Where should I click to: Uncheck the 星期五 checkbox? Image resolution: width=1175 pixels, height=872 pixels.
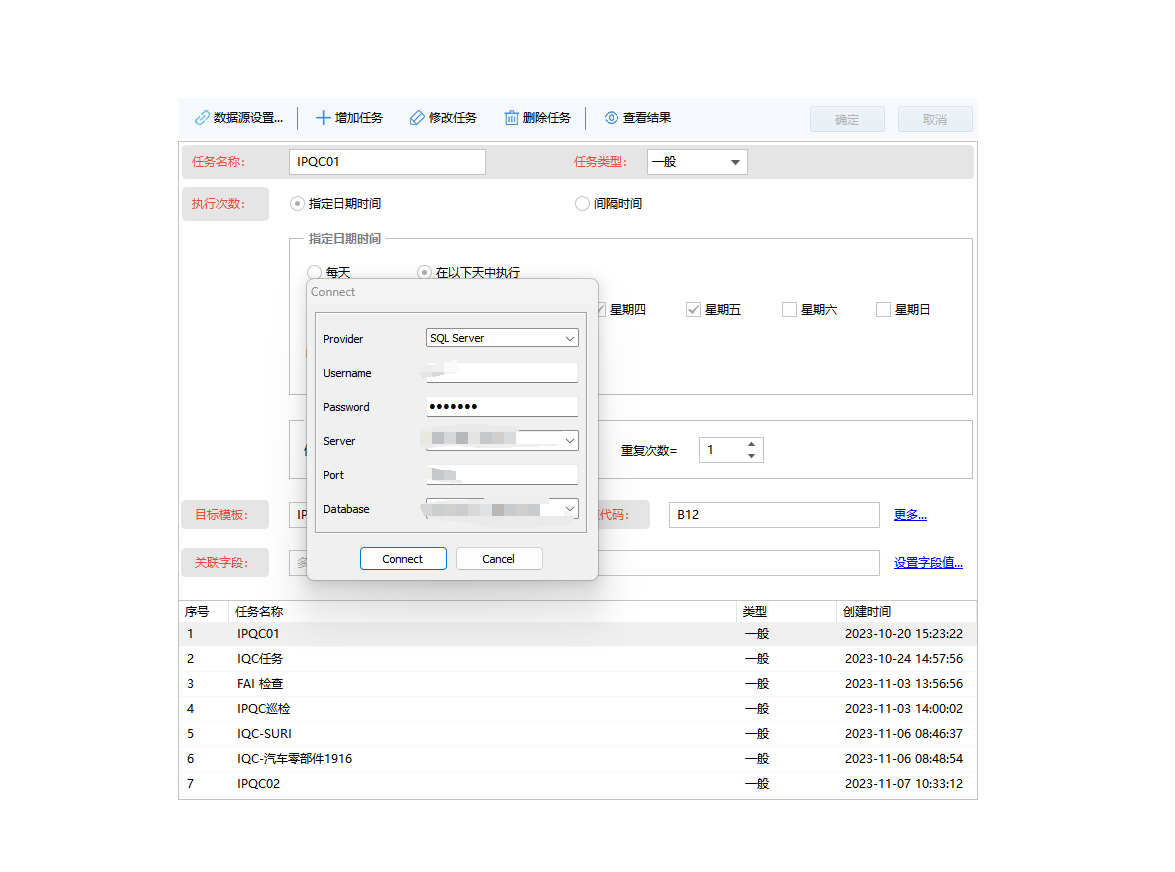point(694,309)
